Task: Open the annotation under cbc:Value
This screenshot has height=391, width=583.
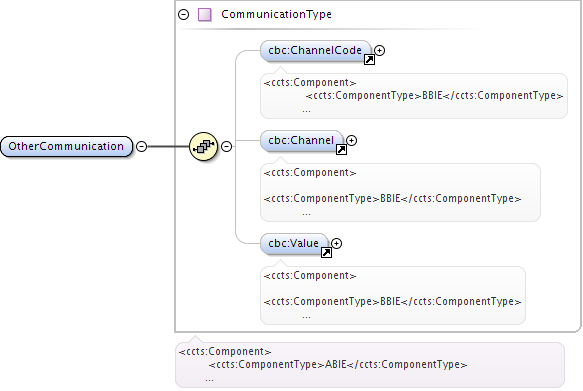Action: pyautogui.click(x=393, y=295)
